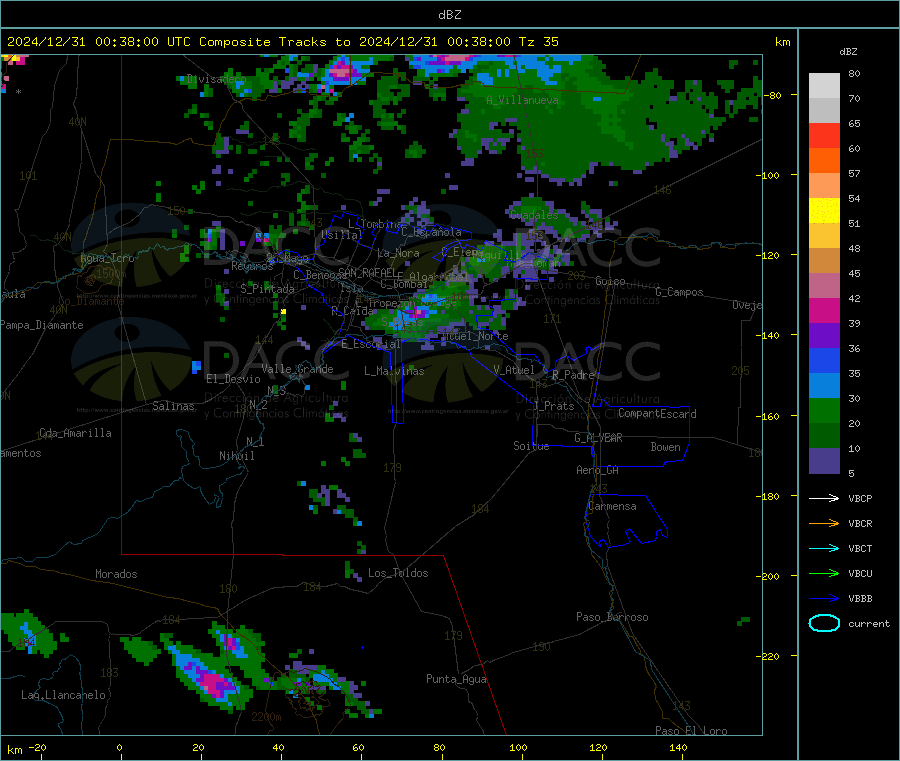This screenshot has height=761, width=900.
Task: Click the 'Soitue' map label
Action: click(x=531, y=445)
